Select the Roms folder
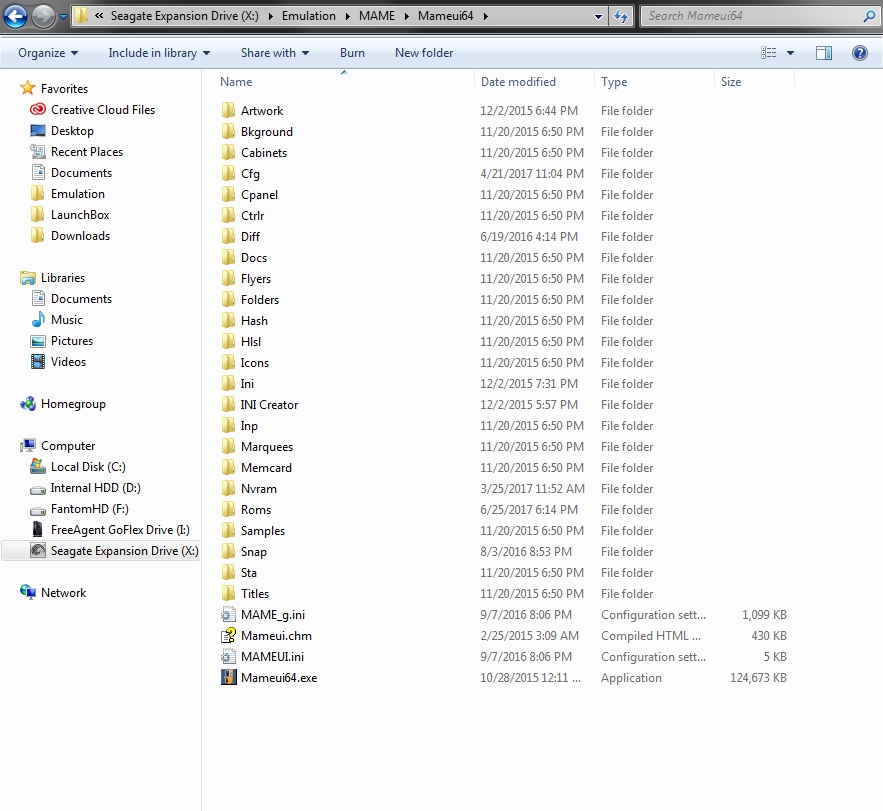 point(256,510)
